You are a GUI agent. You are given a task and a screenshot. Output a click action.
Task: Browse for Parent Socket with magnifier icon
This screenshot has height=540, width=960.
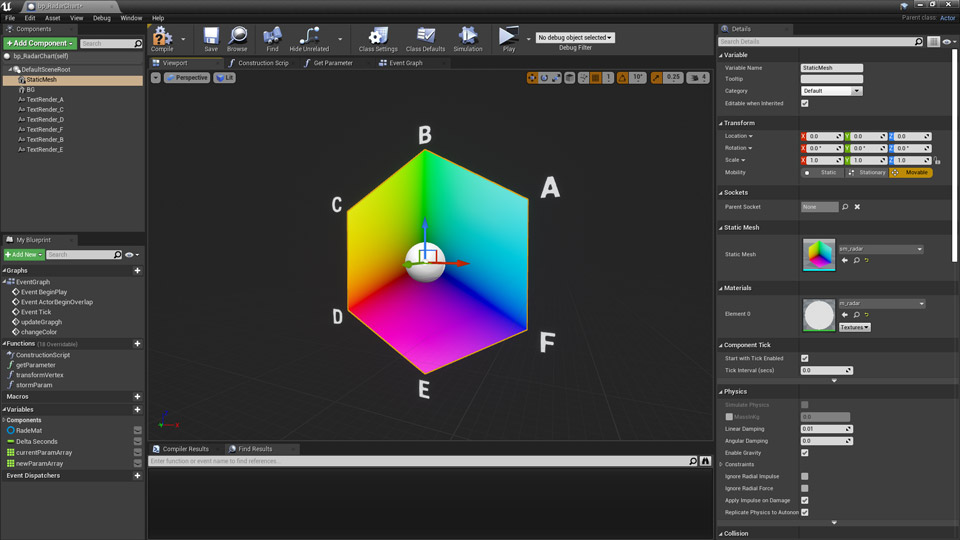[x=845, y=207]
